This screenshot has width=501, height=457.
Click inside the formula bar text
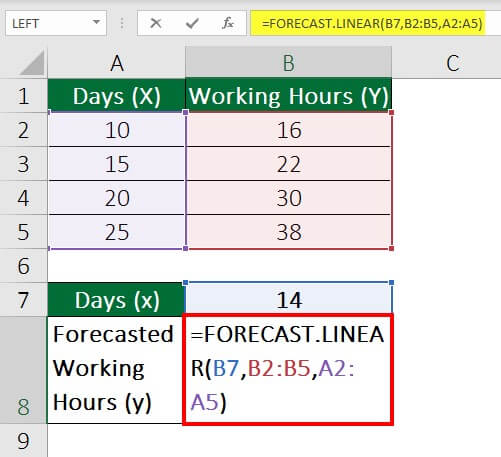(372, 23)
